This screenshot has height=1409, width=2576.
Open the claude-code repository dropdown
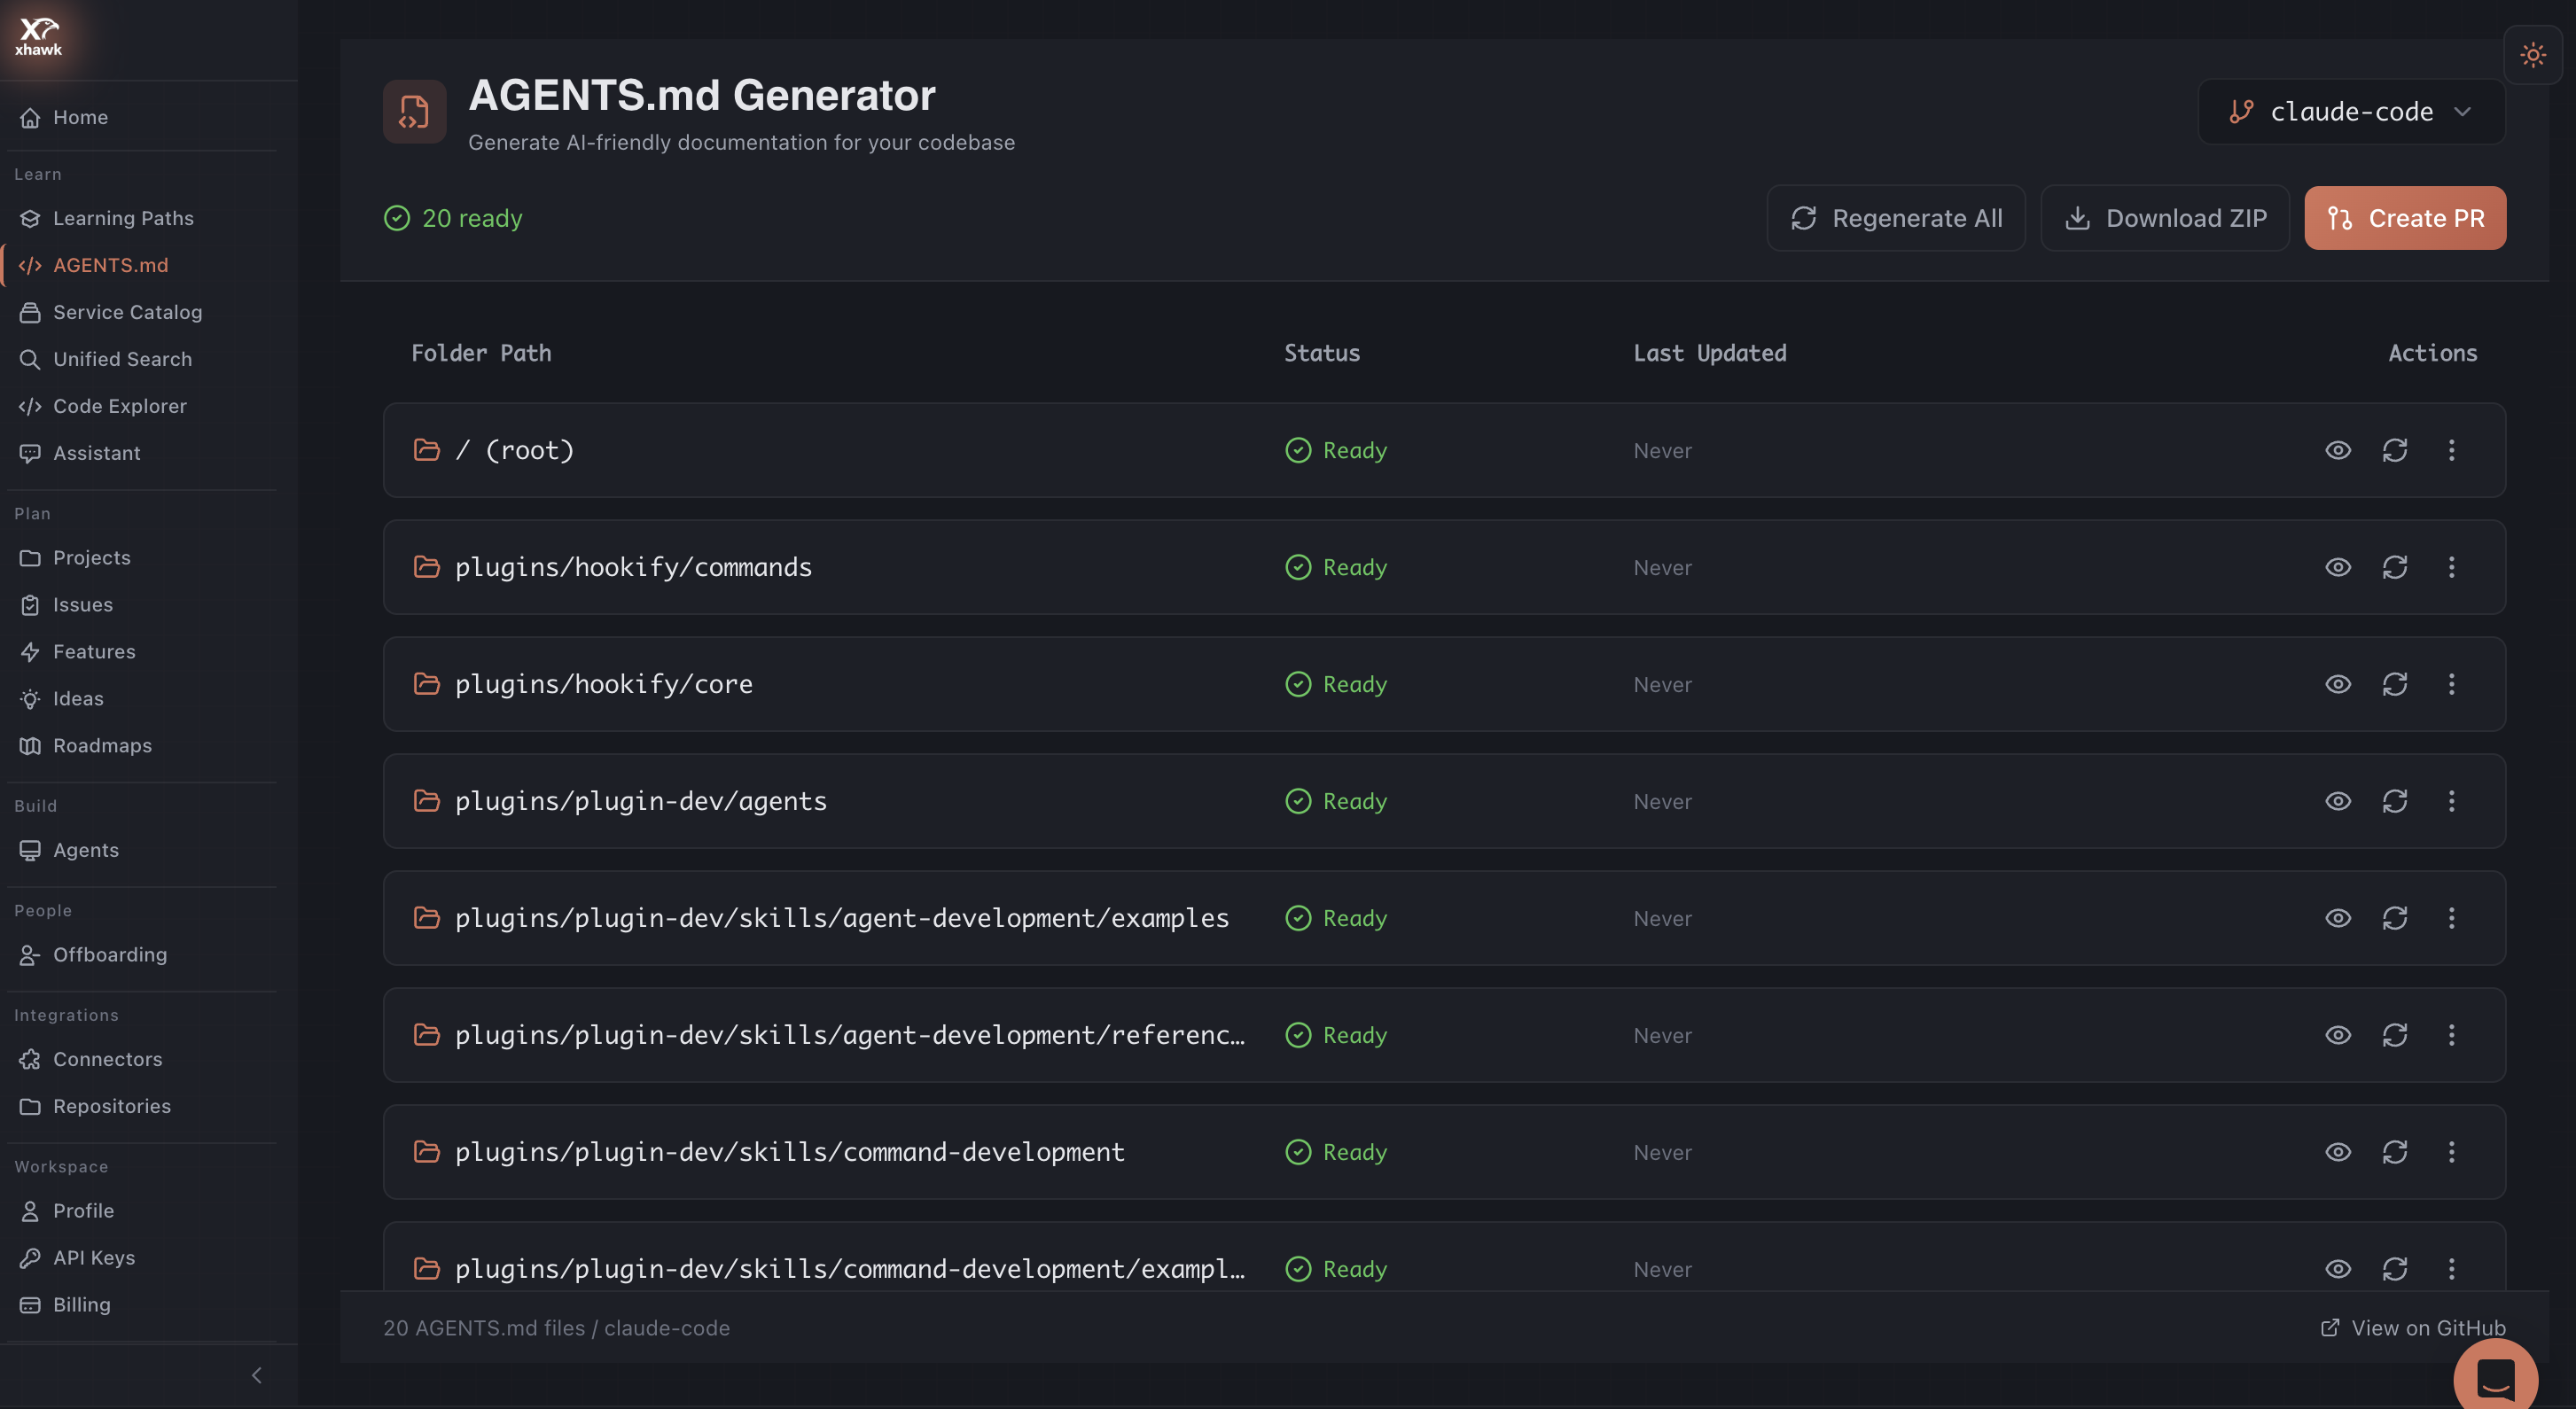pos(2351,111)
